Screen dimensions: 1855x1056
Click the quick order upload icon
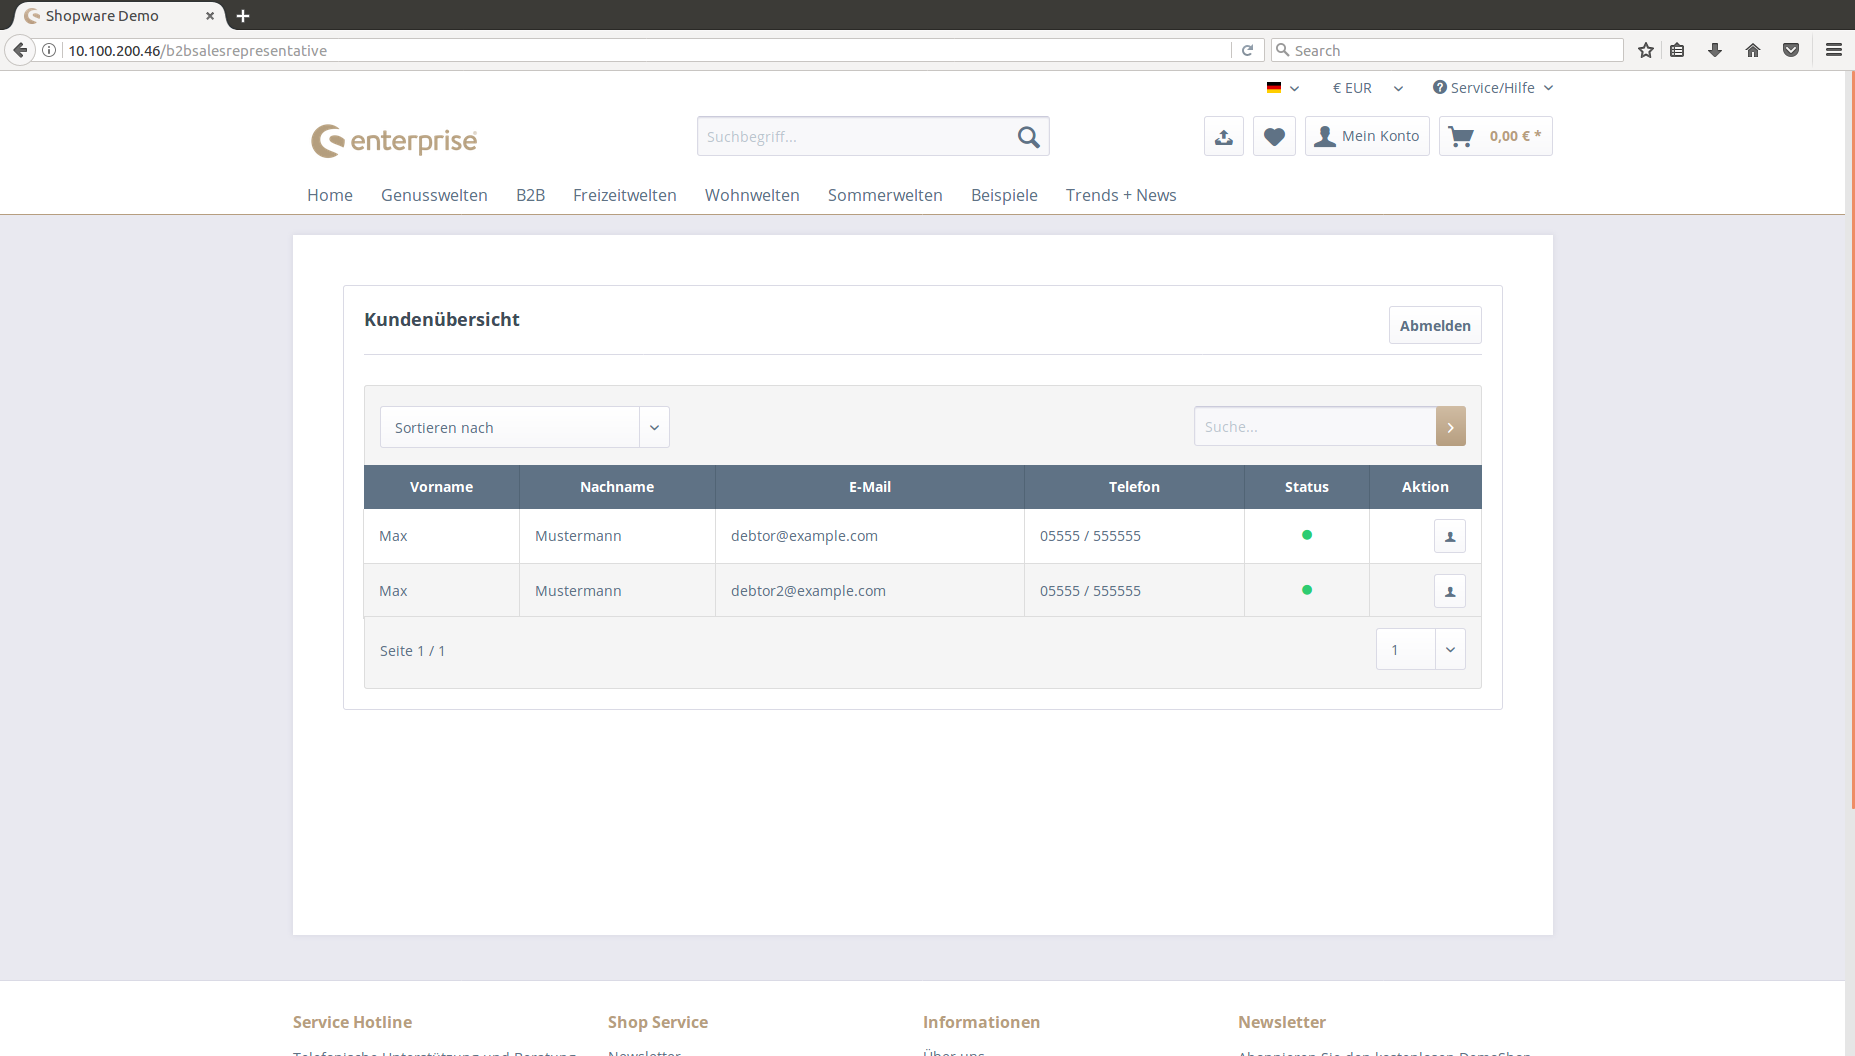click(1223, 137)
